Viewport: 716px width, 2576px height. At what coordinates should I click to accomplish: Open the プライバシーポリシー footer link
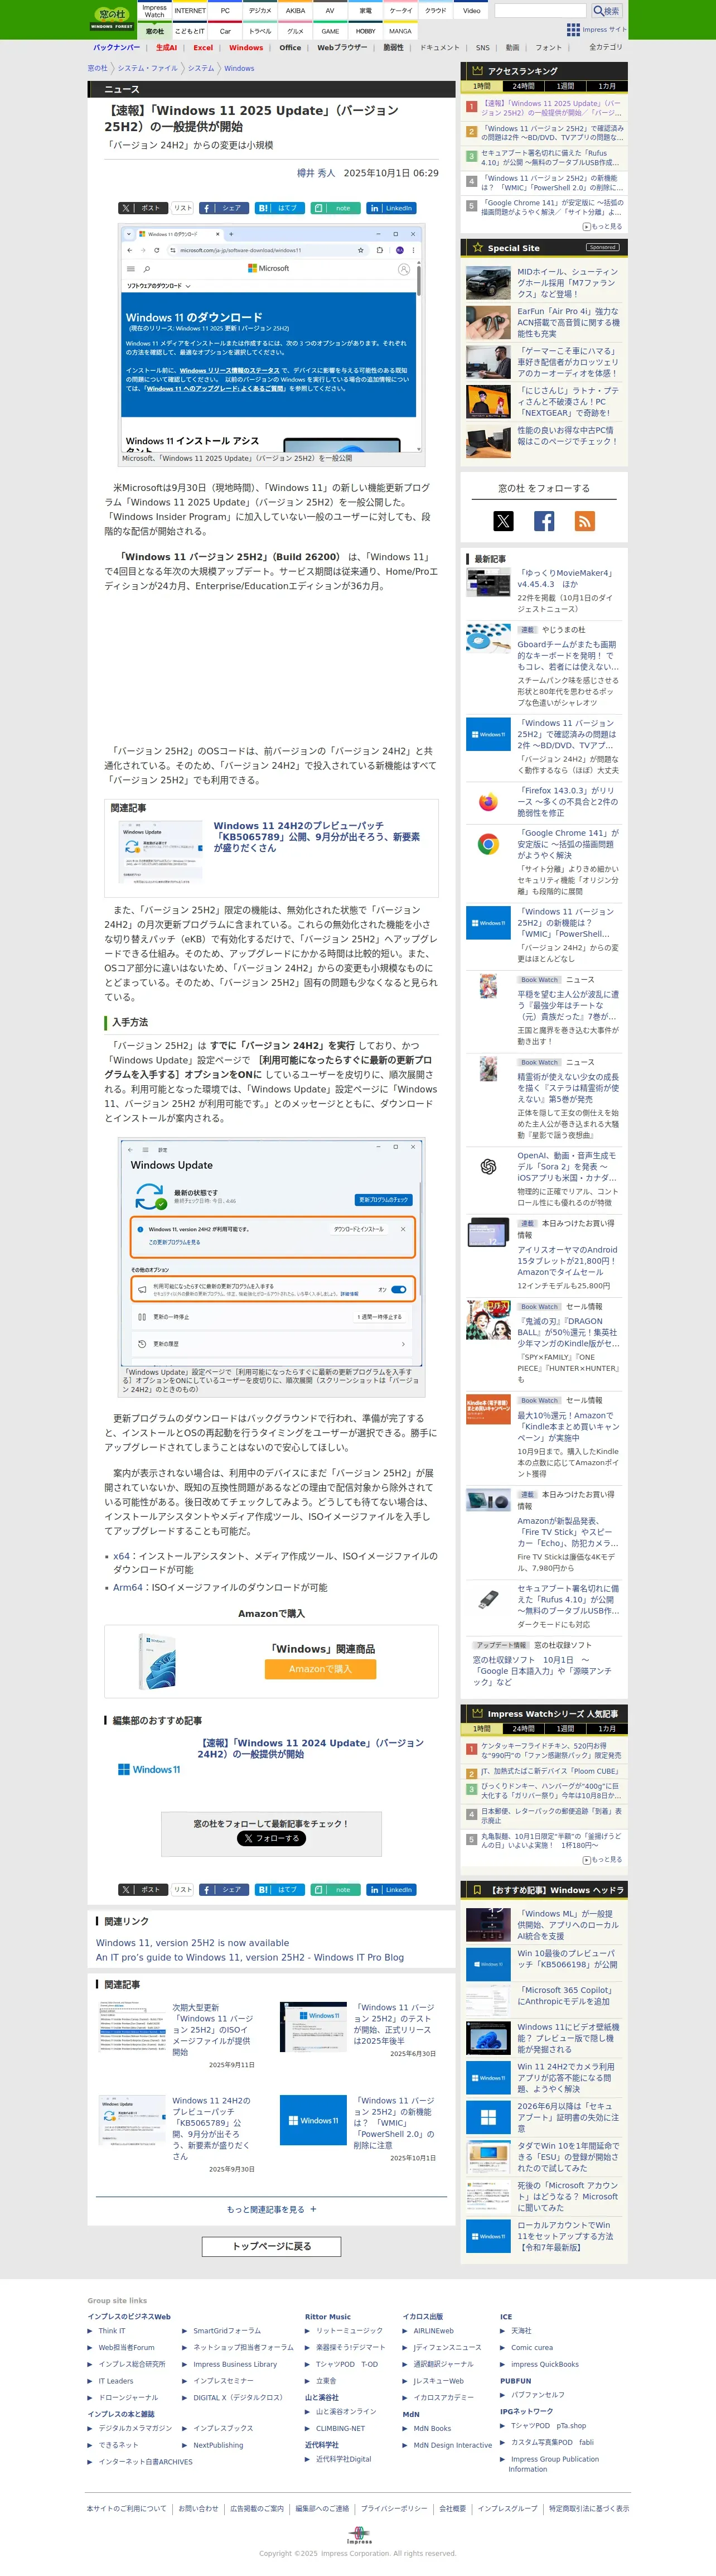pos(394,2508)
